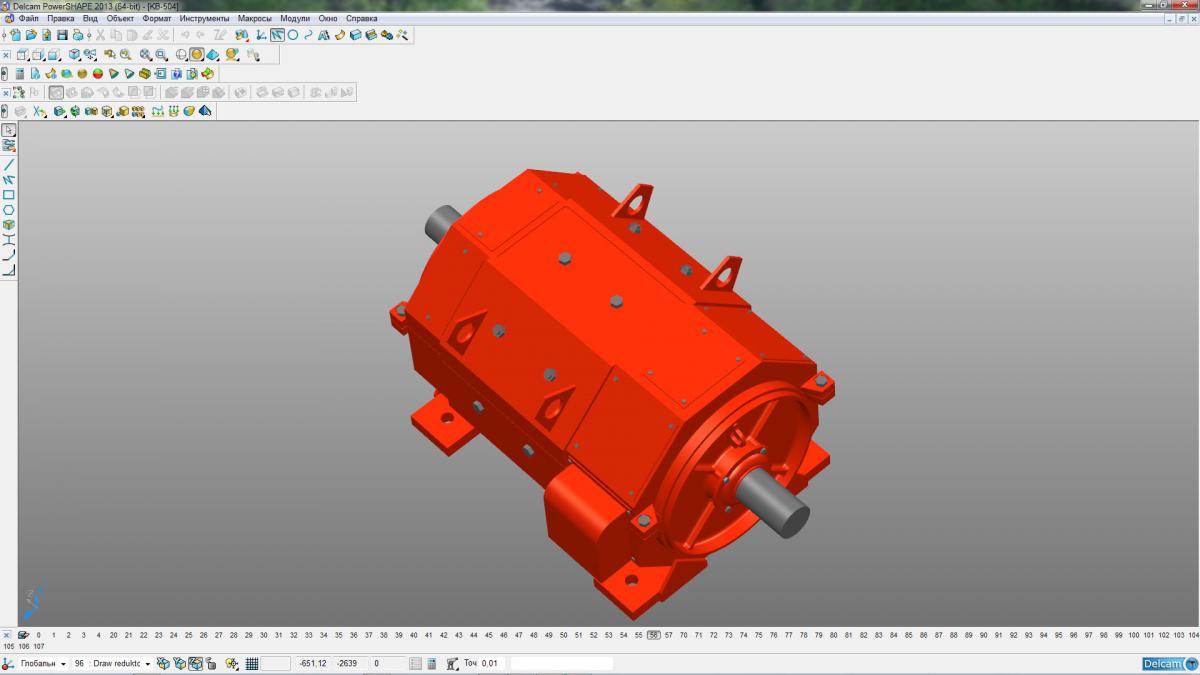Click the angled chamfer tool at the bottom of the left toolbar
This screenshot has width=1200, height=675.
click(9, 270)
